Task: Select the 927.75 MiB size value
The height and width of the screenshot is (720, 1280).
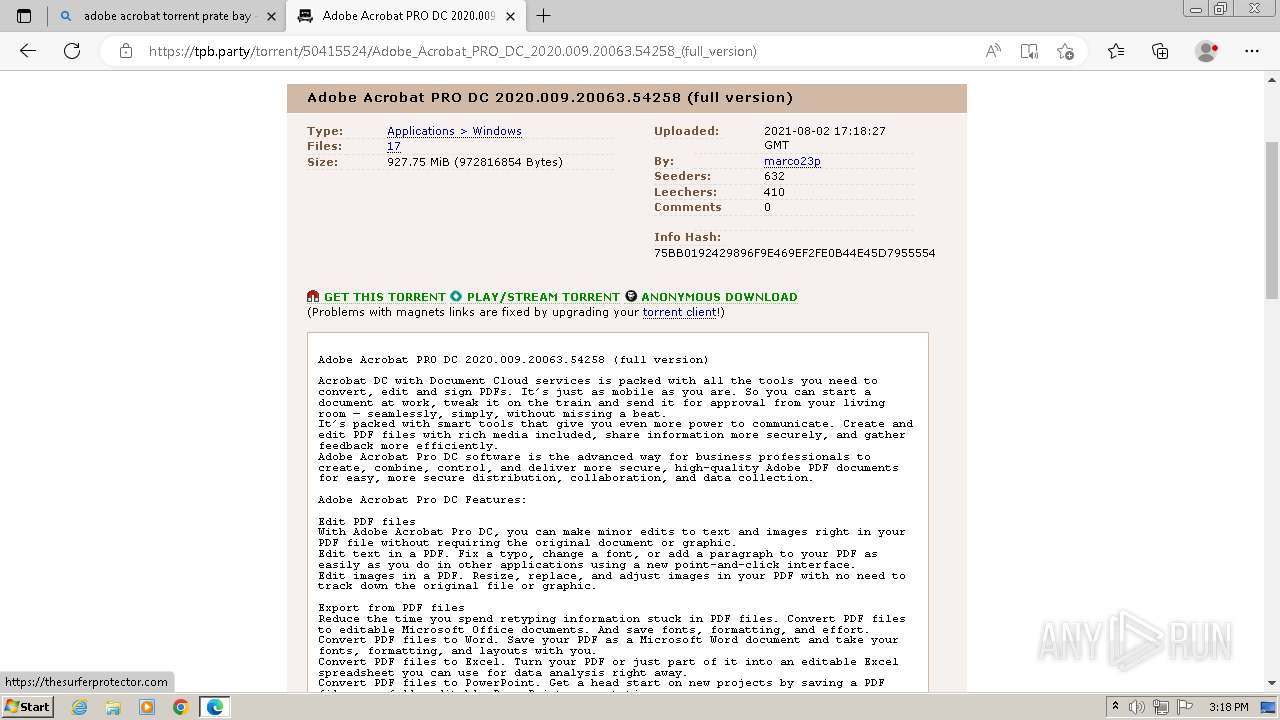Action: coord(475,162)
